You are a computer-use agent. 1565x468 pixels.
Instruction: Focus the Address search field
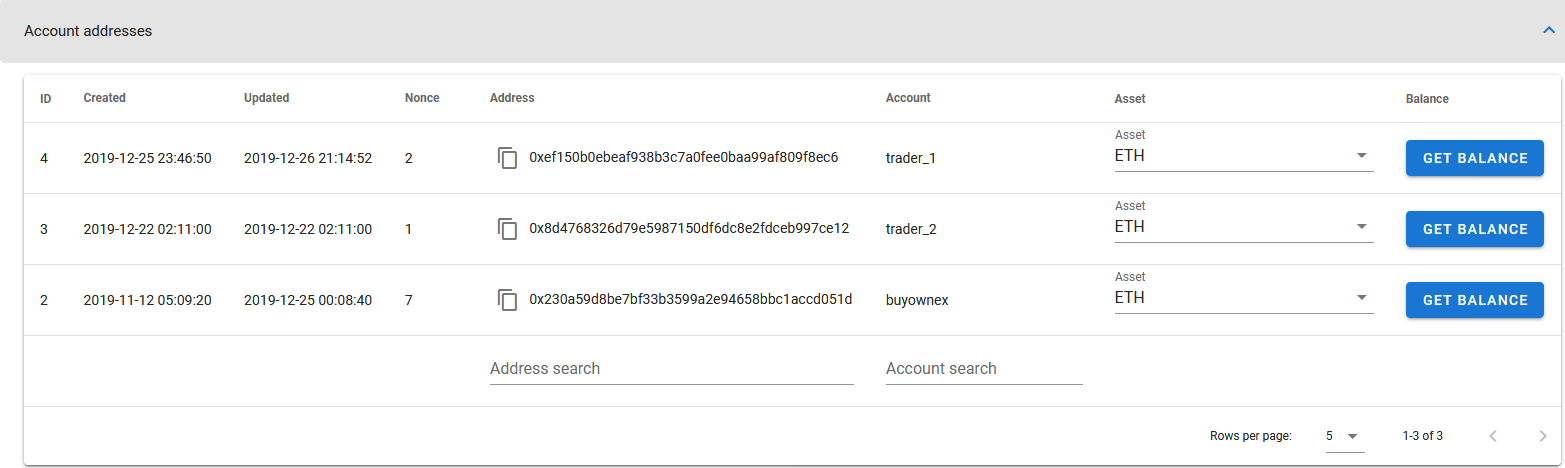point(672,369)
